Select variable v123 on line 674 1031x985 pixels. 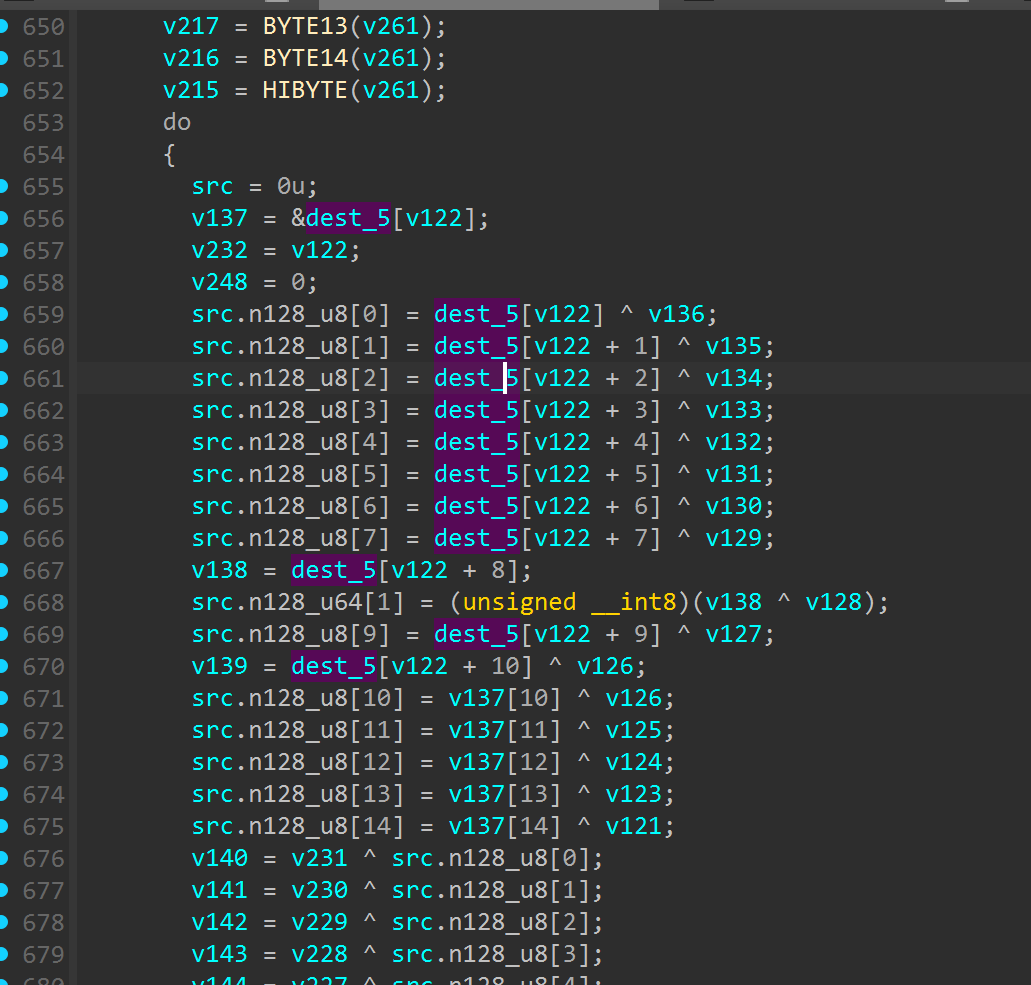(634, 794)
